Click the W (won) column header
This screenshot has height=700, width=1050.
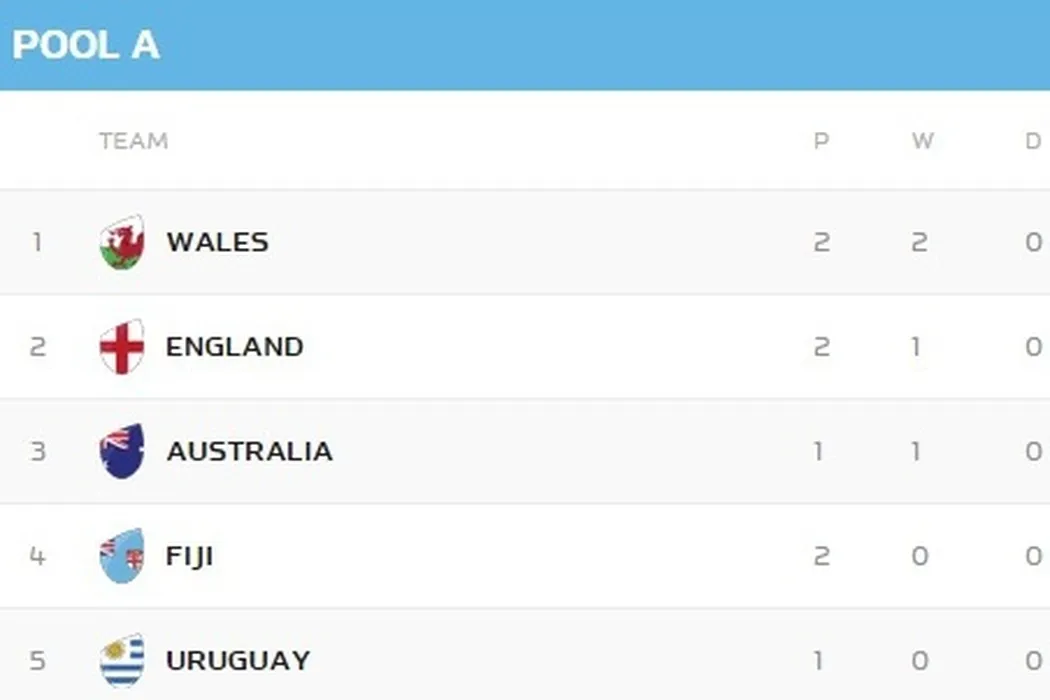pos(921,141)
